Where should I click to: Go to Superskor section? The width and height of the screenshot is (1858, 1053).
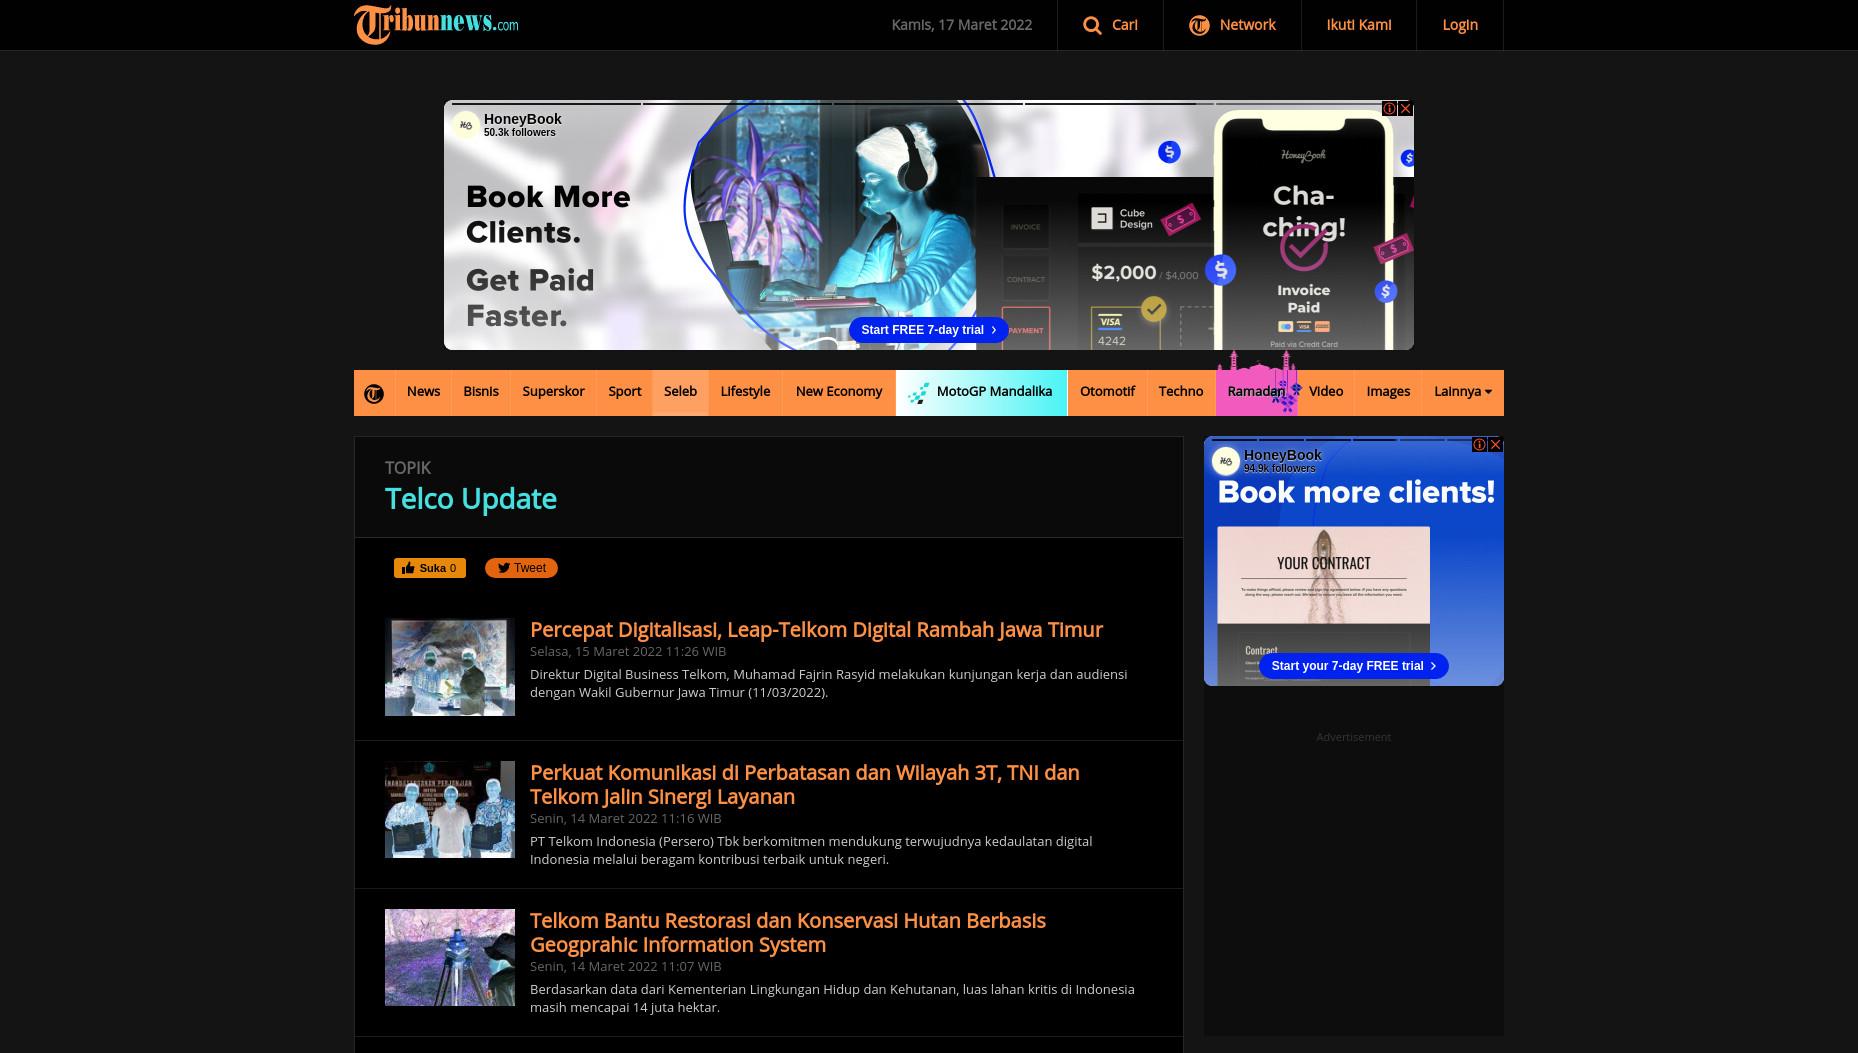point(553,391)
